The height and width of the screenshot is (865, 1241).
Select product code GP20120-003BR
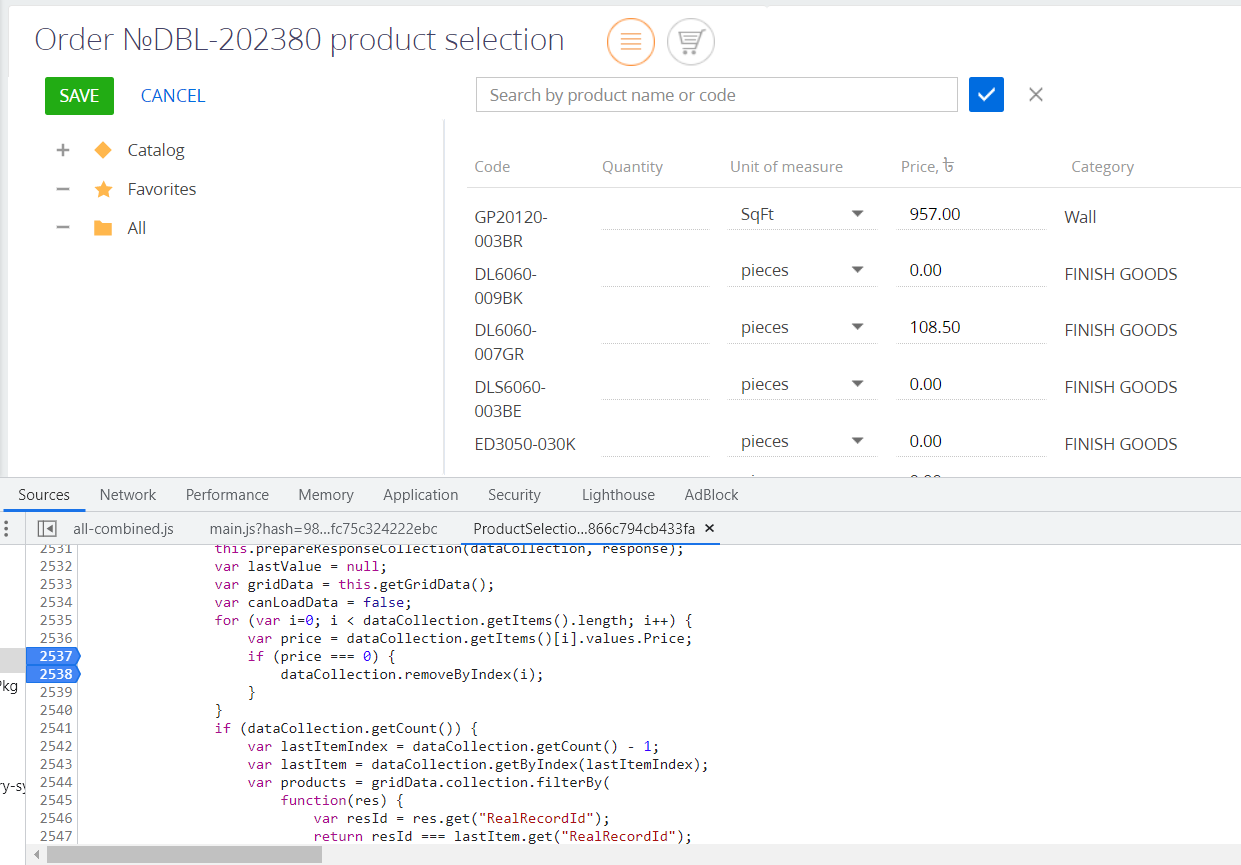coord(511,229)
